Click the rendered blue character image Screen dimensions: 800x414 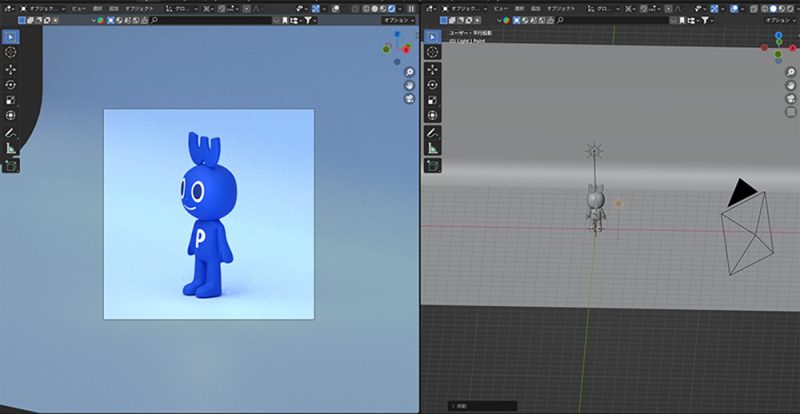click(209, 214)
